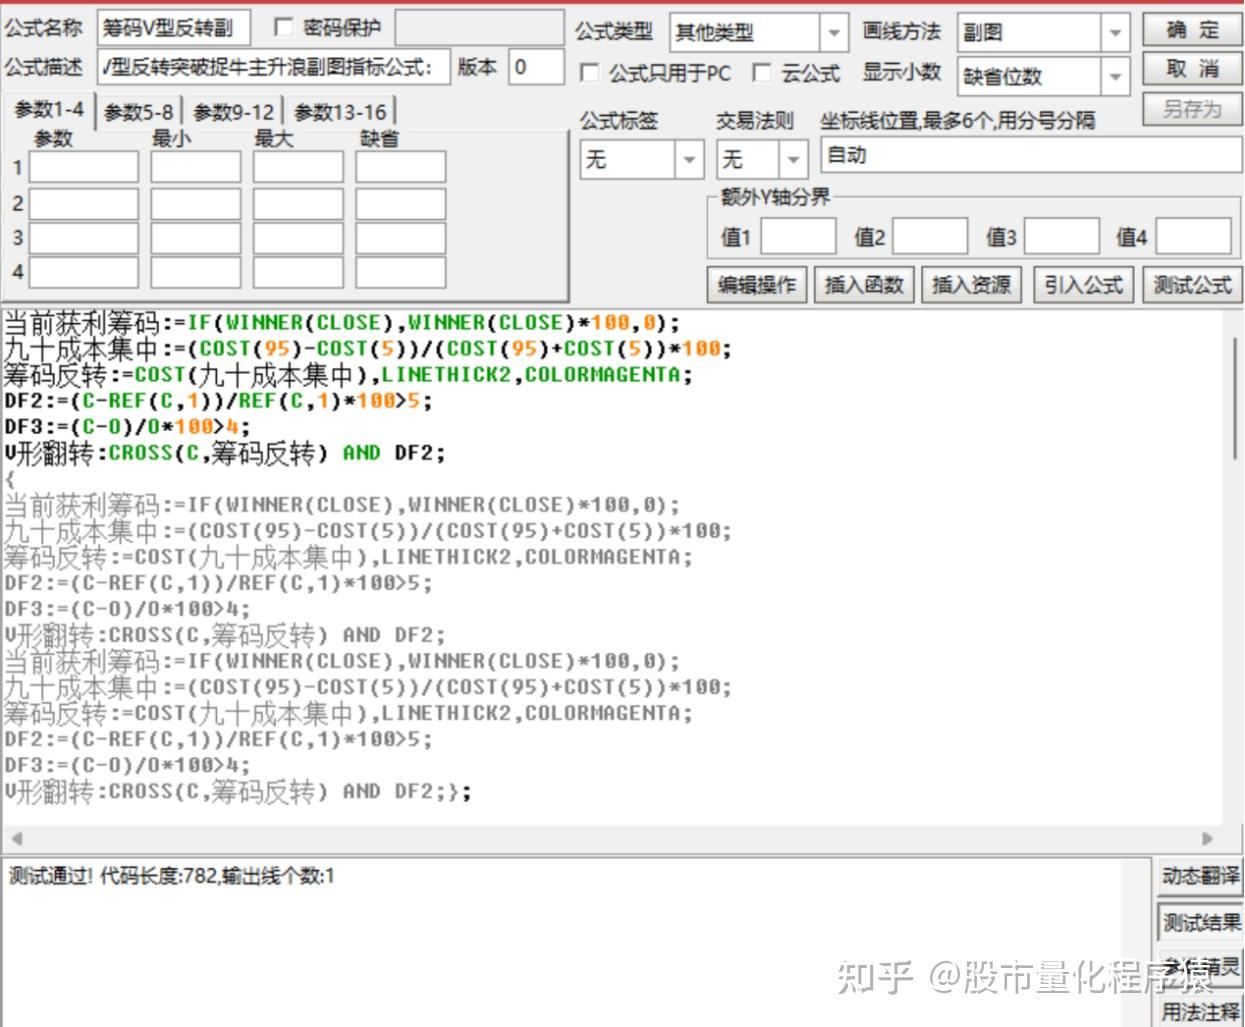Click the 测试通过 result message text

171,877
